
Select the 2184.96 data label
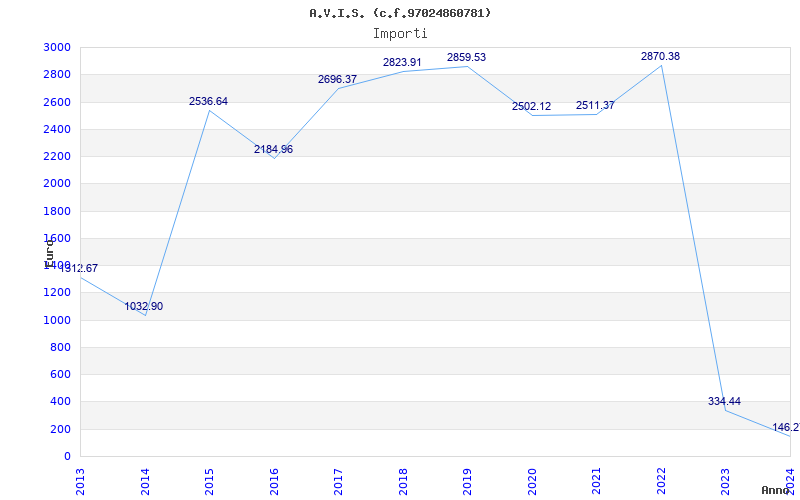[273, 149]
